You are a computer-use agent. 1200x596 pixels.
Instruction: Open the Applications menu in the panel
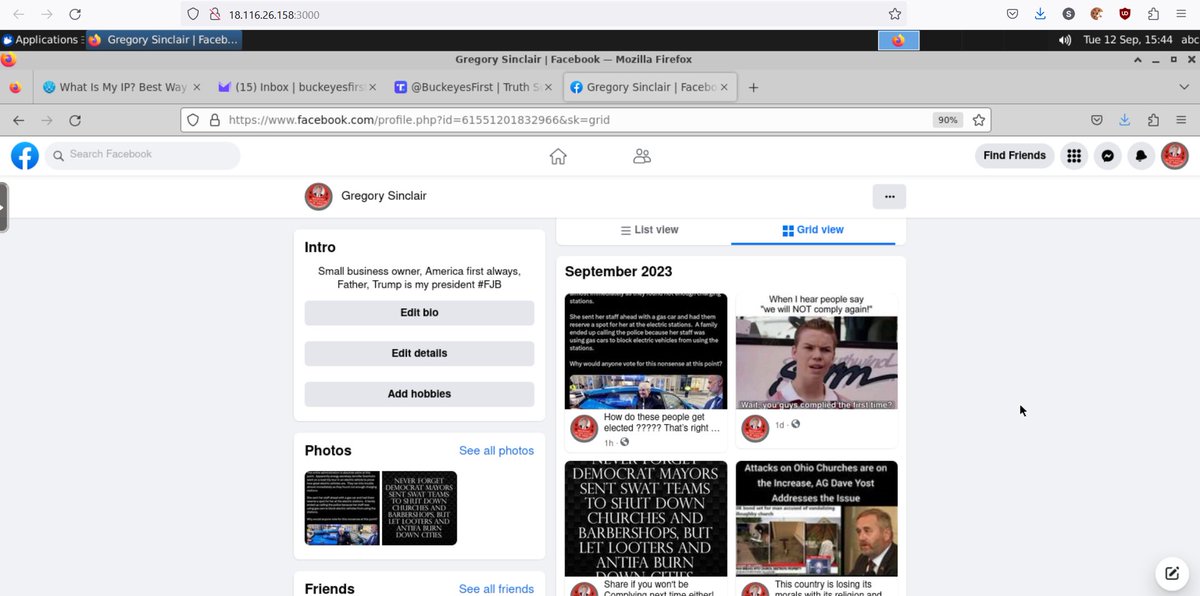pos(40,40)
